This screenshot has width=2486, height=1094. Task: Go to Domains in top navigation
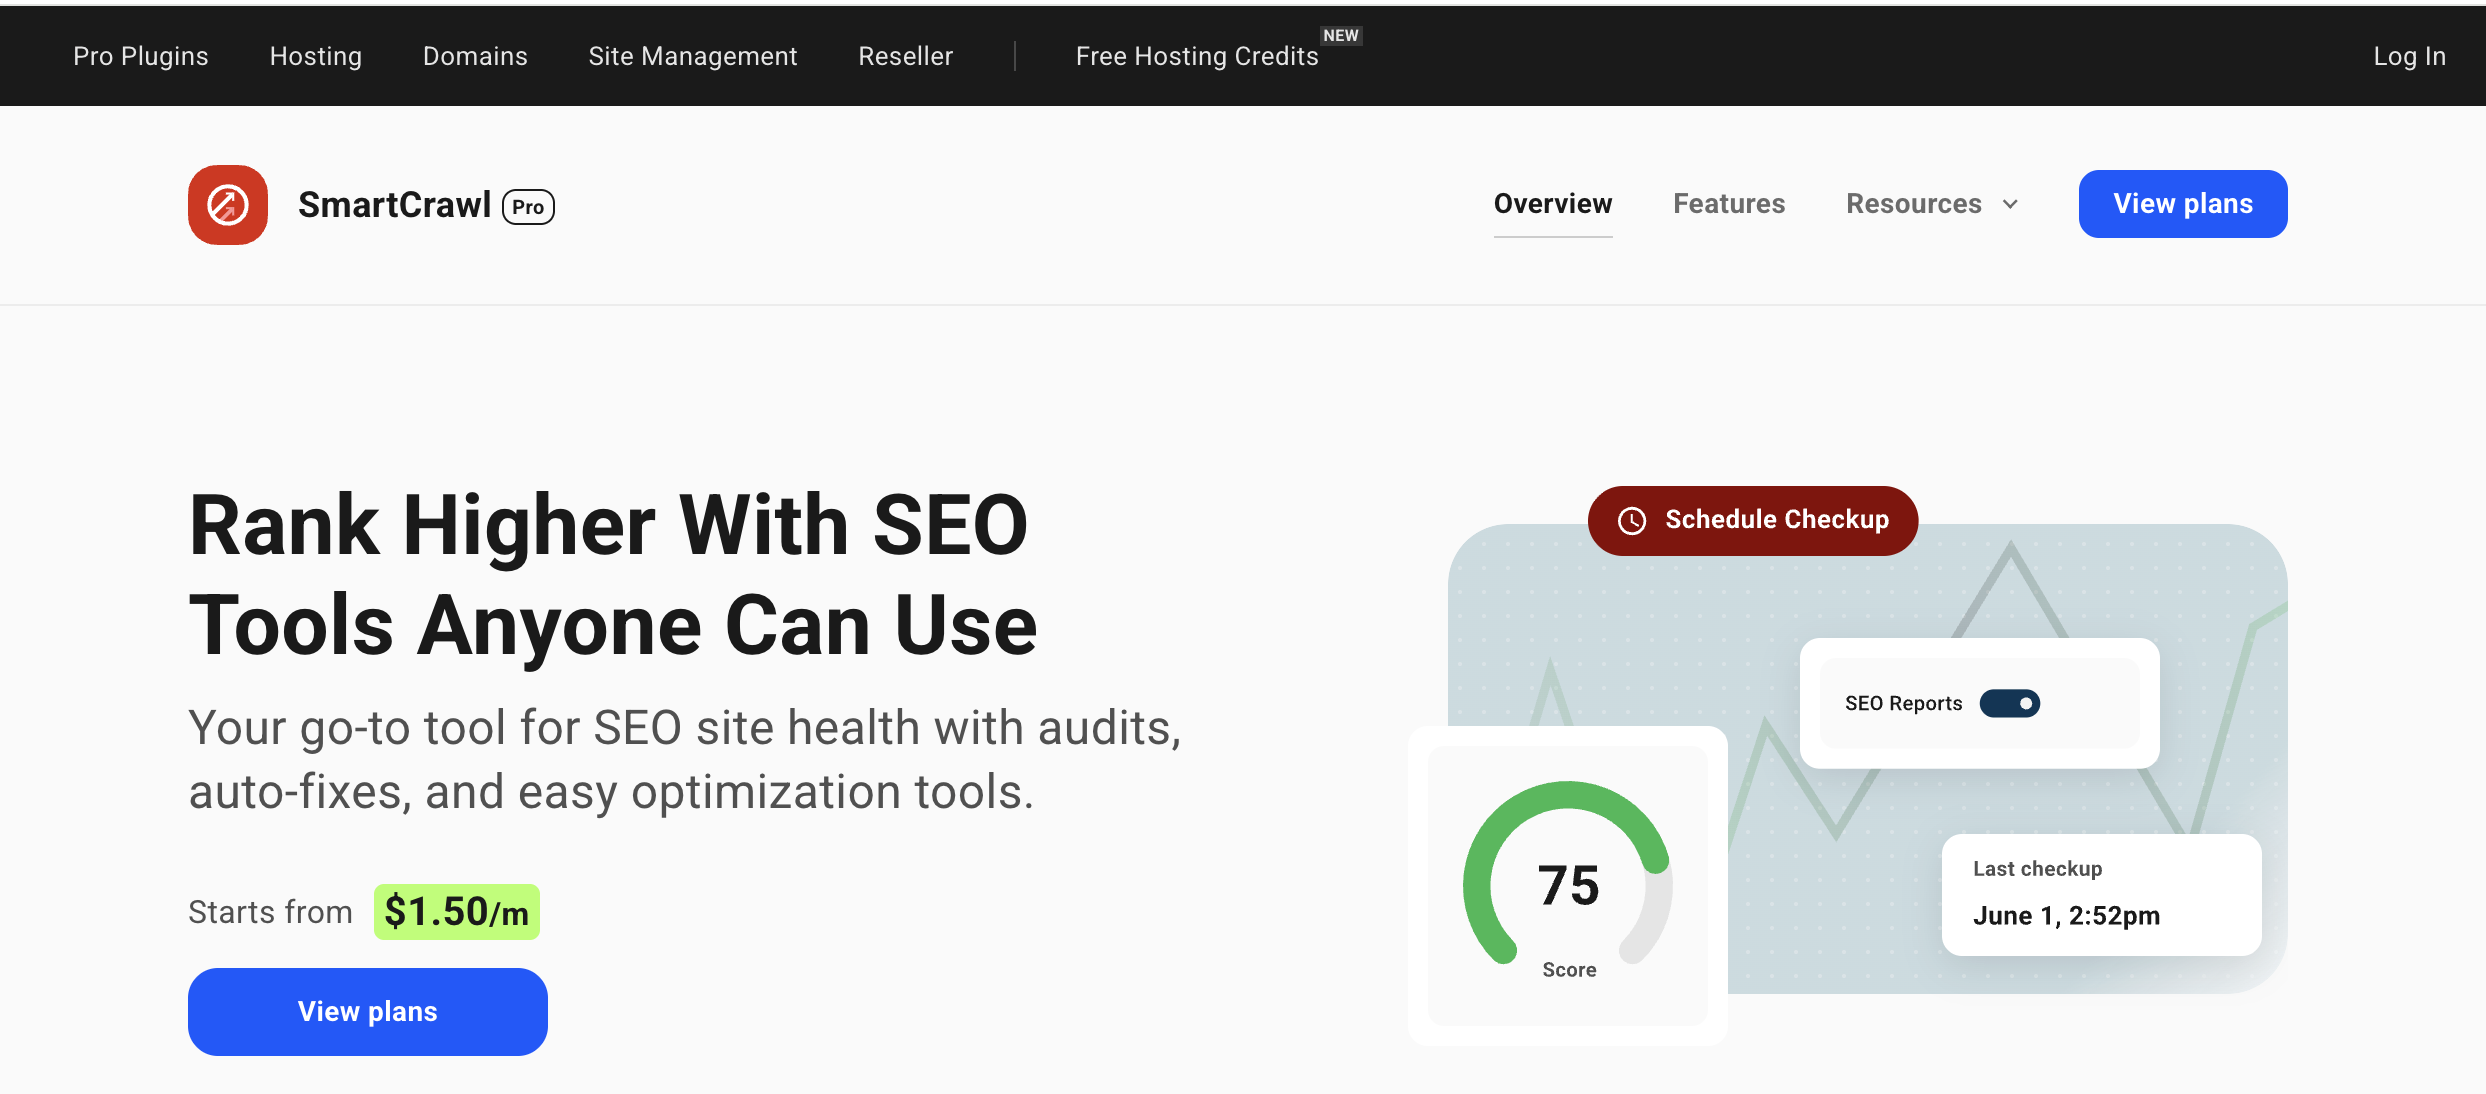[475, 56]
